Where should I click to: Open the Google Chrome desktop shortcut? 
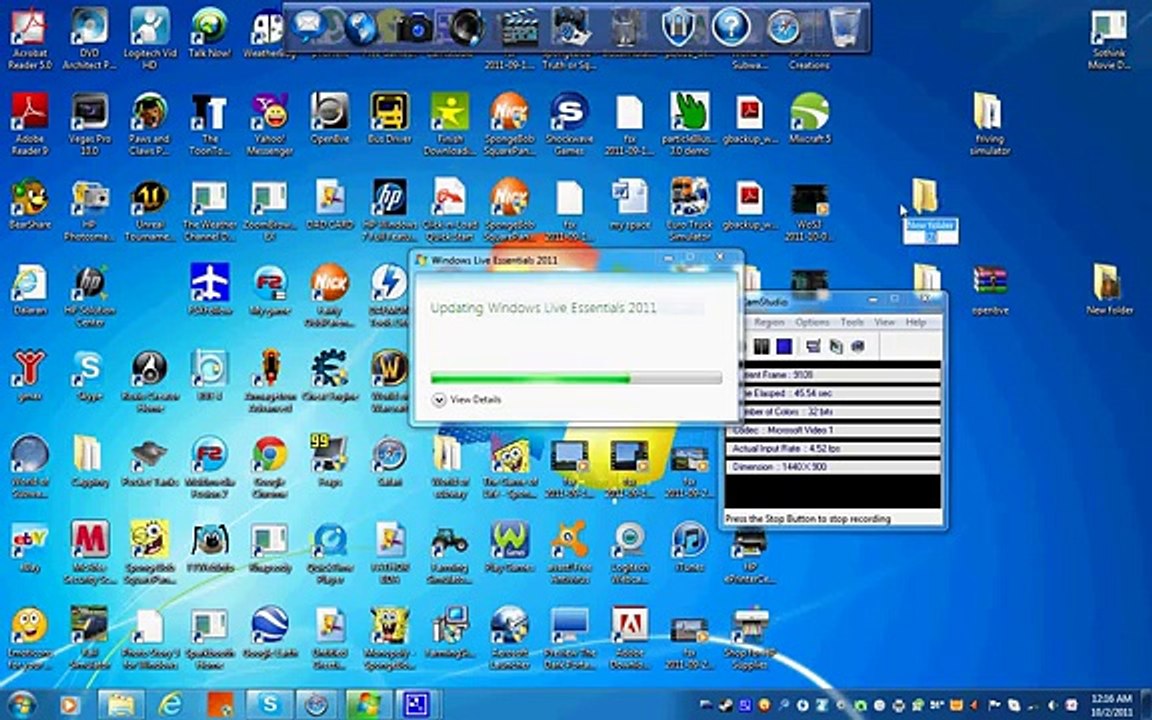point(270,467)
